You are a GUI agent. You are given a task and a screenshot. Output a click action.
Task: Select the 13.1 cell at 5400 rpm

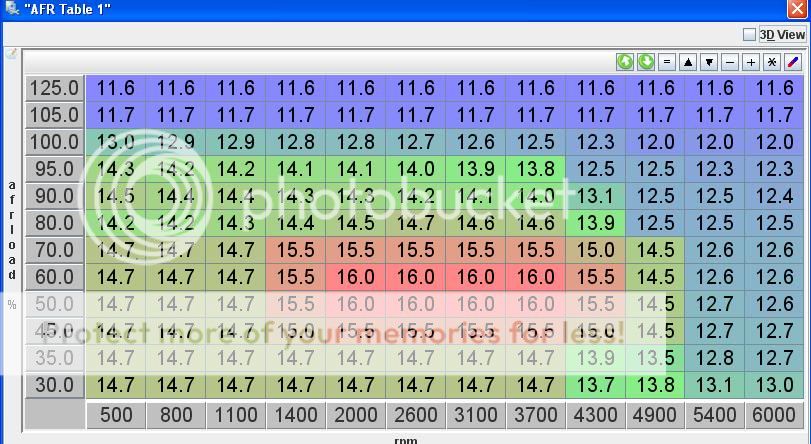(715, 384)
